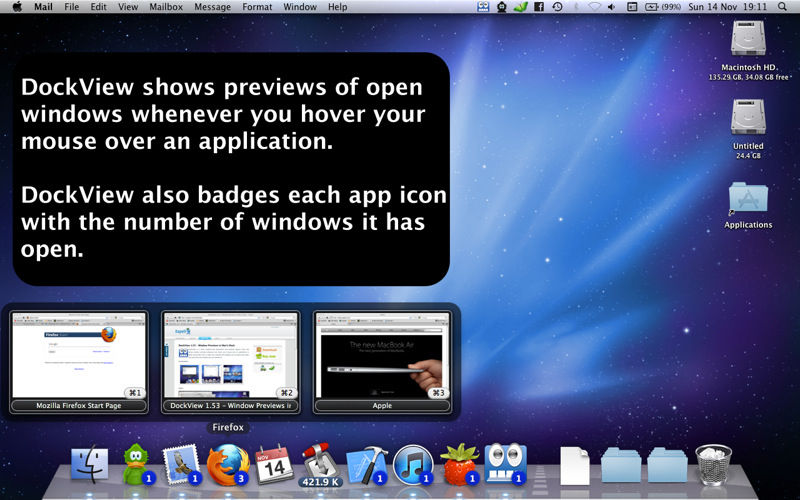Viewport: 800px width, 500px height.
Task: Open the Apple menu
Action: 17,7
